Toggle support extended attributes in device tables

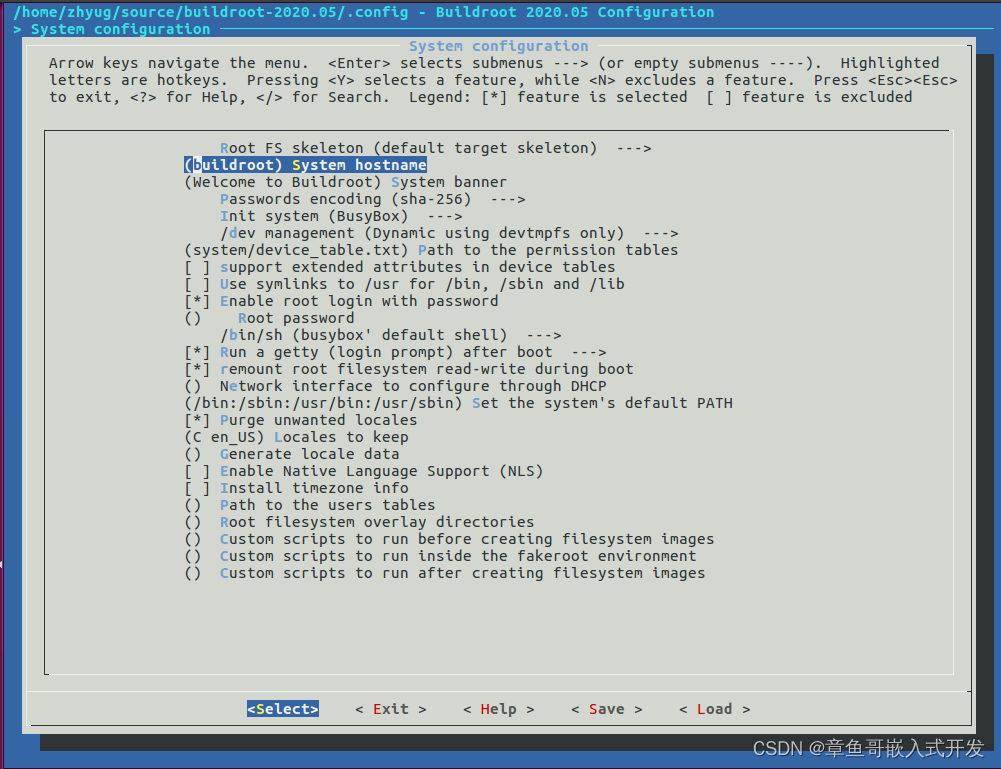[400, 267]
